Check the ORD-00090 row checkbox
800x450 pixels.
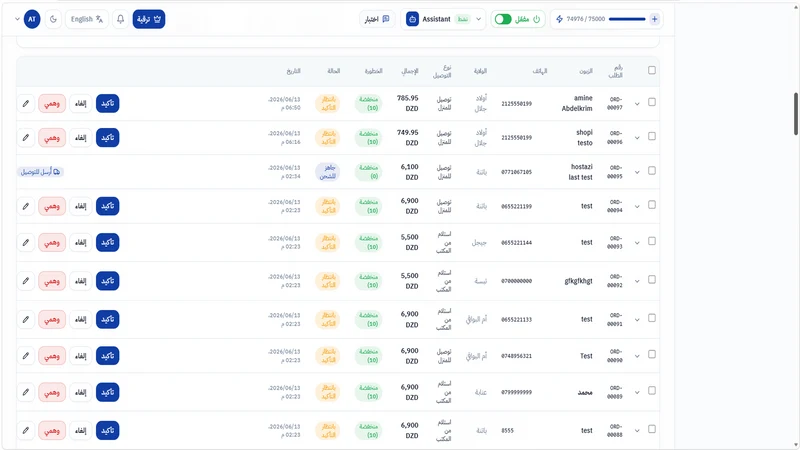[x=652, y=354]
